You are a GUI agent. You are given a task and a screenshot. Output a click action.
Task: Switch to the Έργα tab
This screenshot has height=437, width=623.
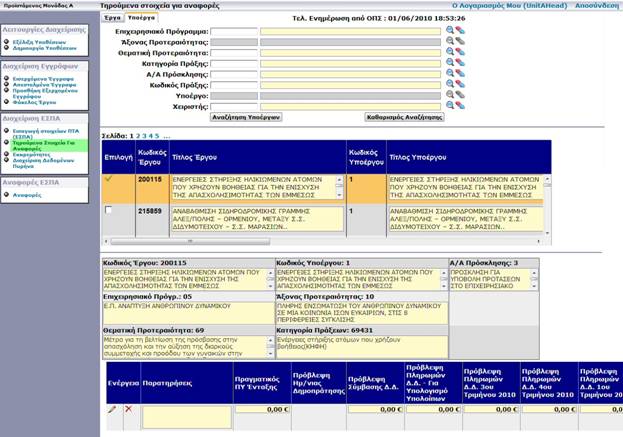(x=113, y=18)
